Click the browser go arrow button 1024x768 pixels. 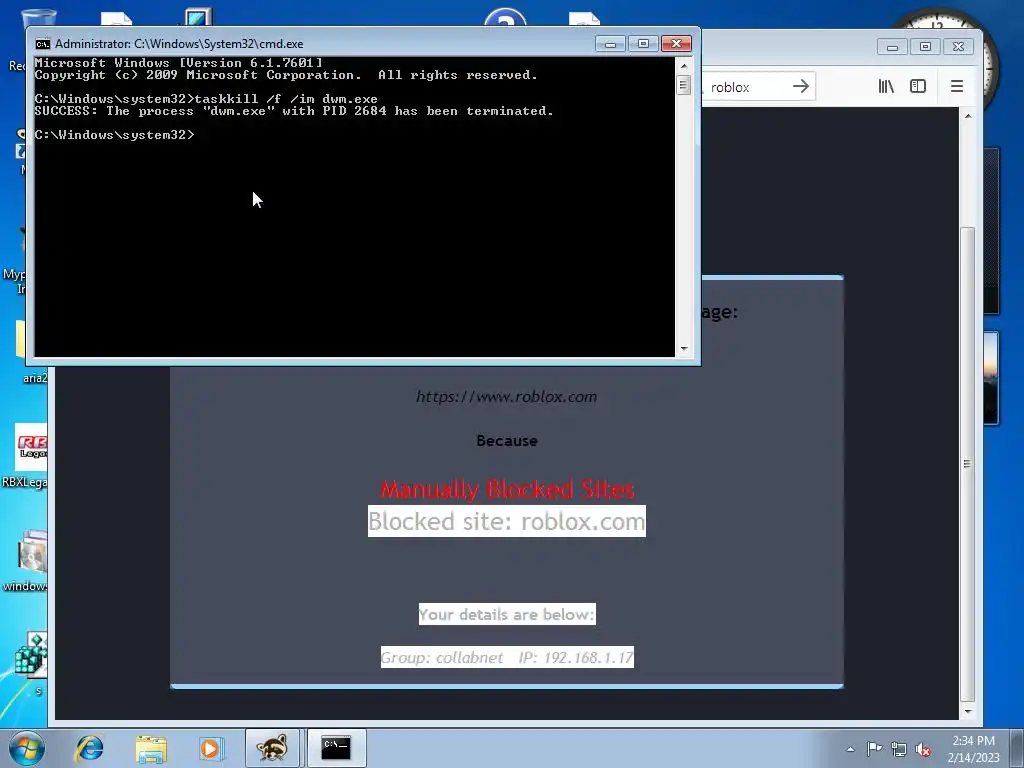pyautogui.click(x=801, y=86)
